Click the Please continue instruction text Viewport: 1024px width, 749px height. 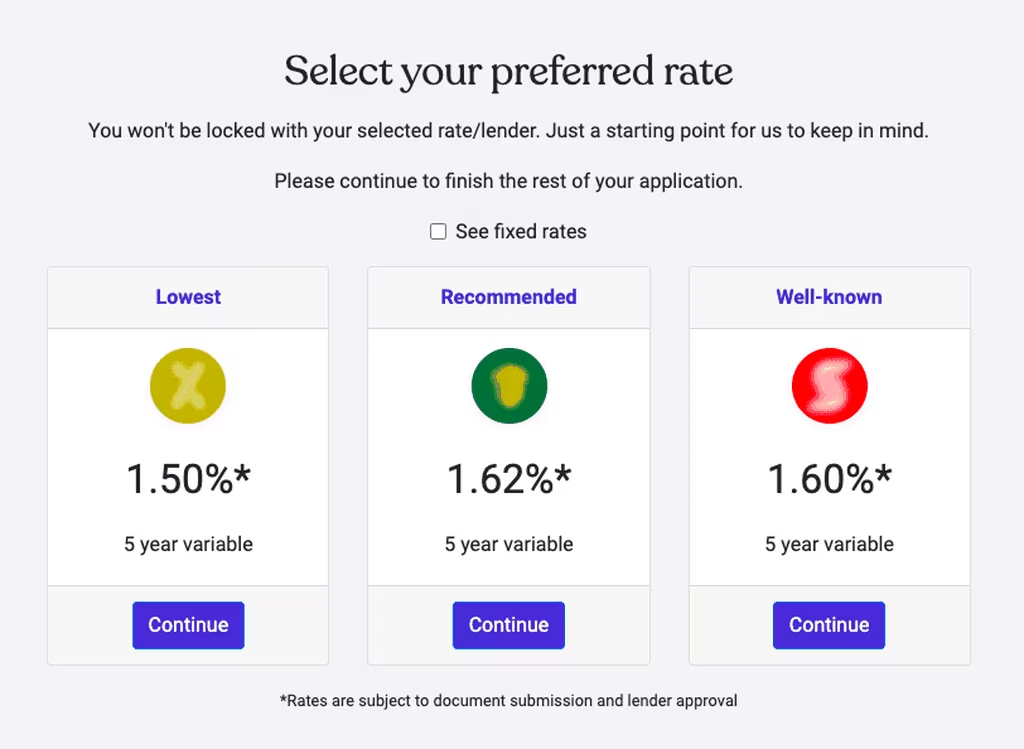509,181
